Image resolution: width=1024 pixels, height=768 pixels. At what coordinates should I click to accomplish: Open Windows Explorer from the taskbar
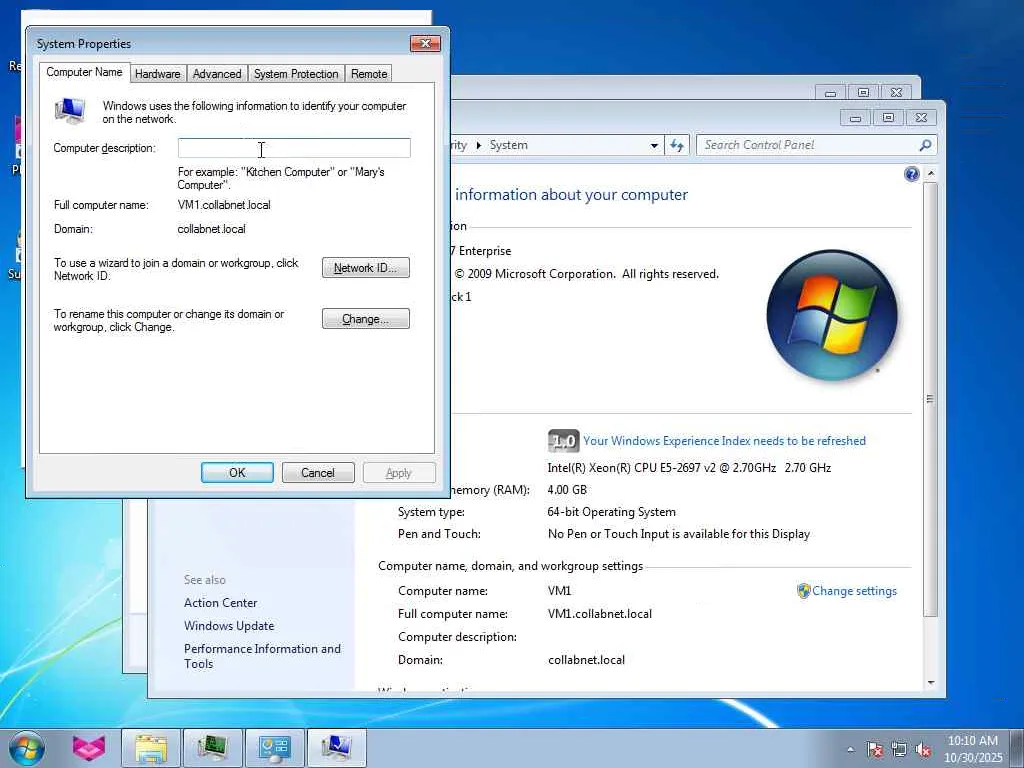click(151, 748)
